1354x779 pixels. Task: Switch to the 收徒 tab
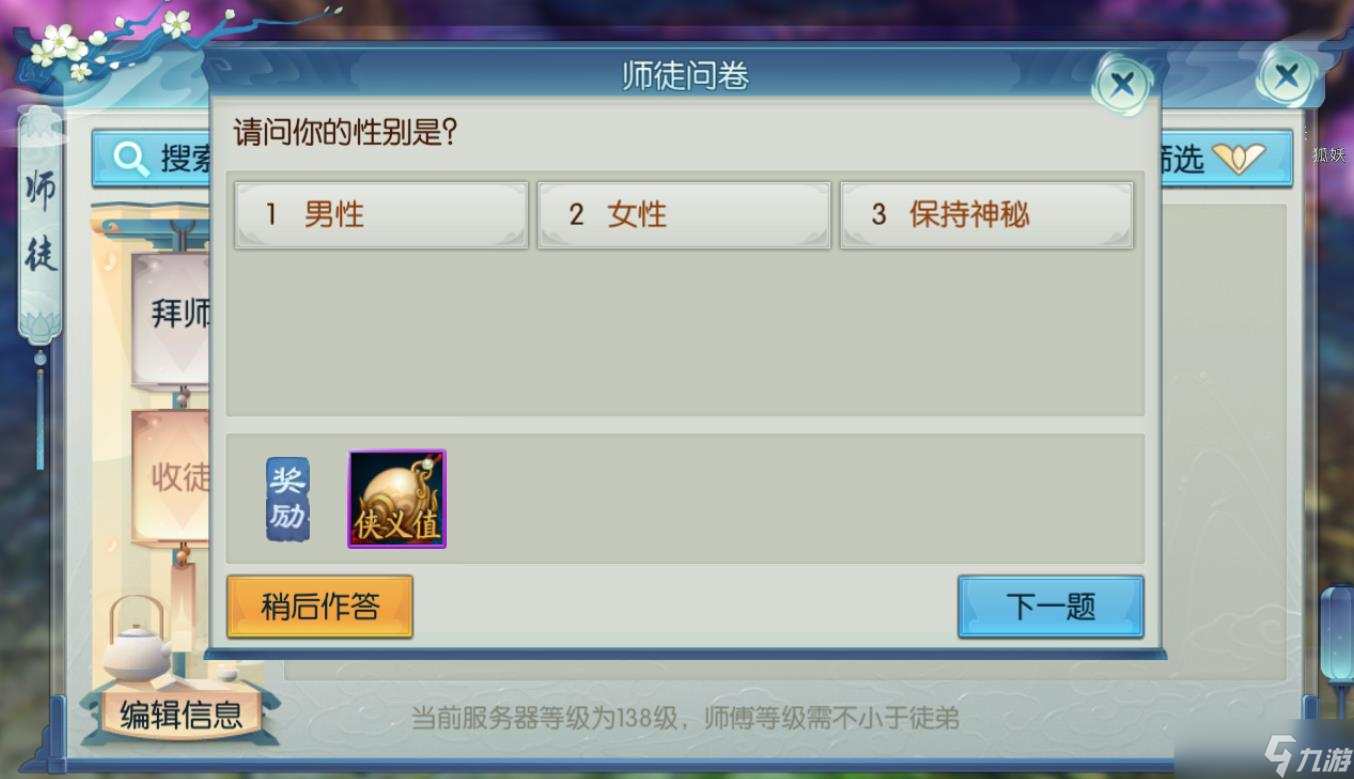coord(172,476)
